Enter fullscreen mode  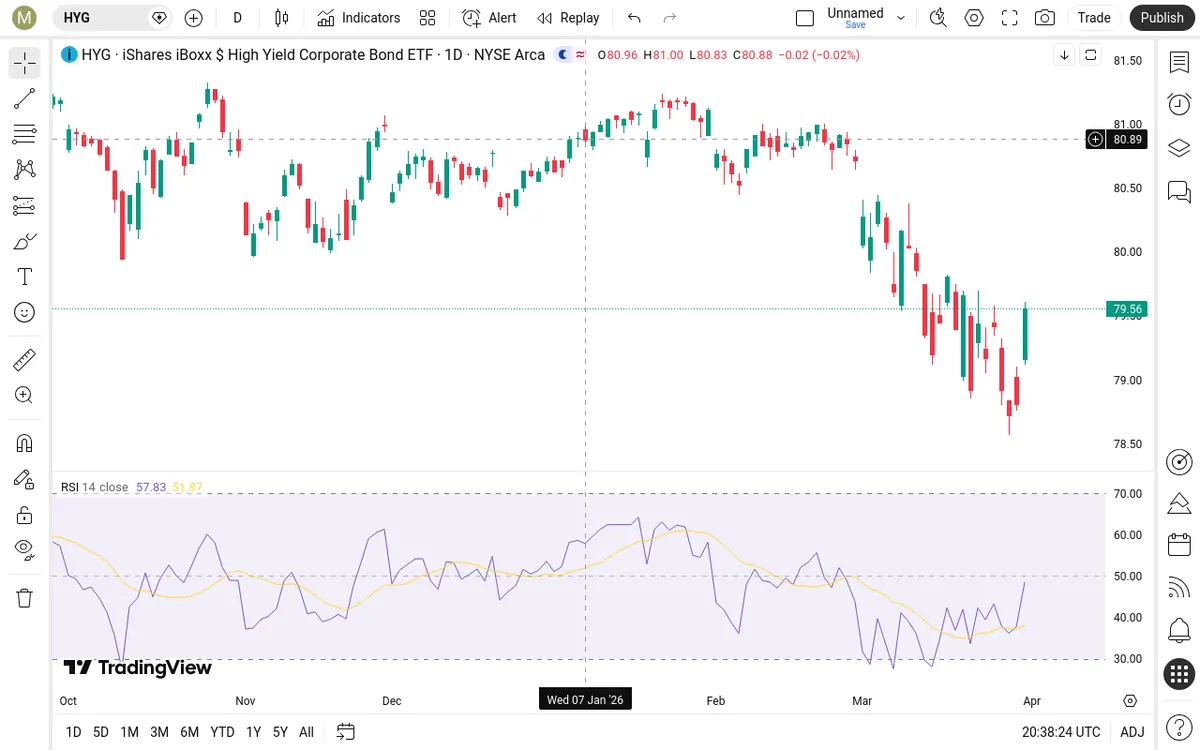click(1010, 18)
